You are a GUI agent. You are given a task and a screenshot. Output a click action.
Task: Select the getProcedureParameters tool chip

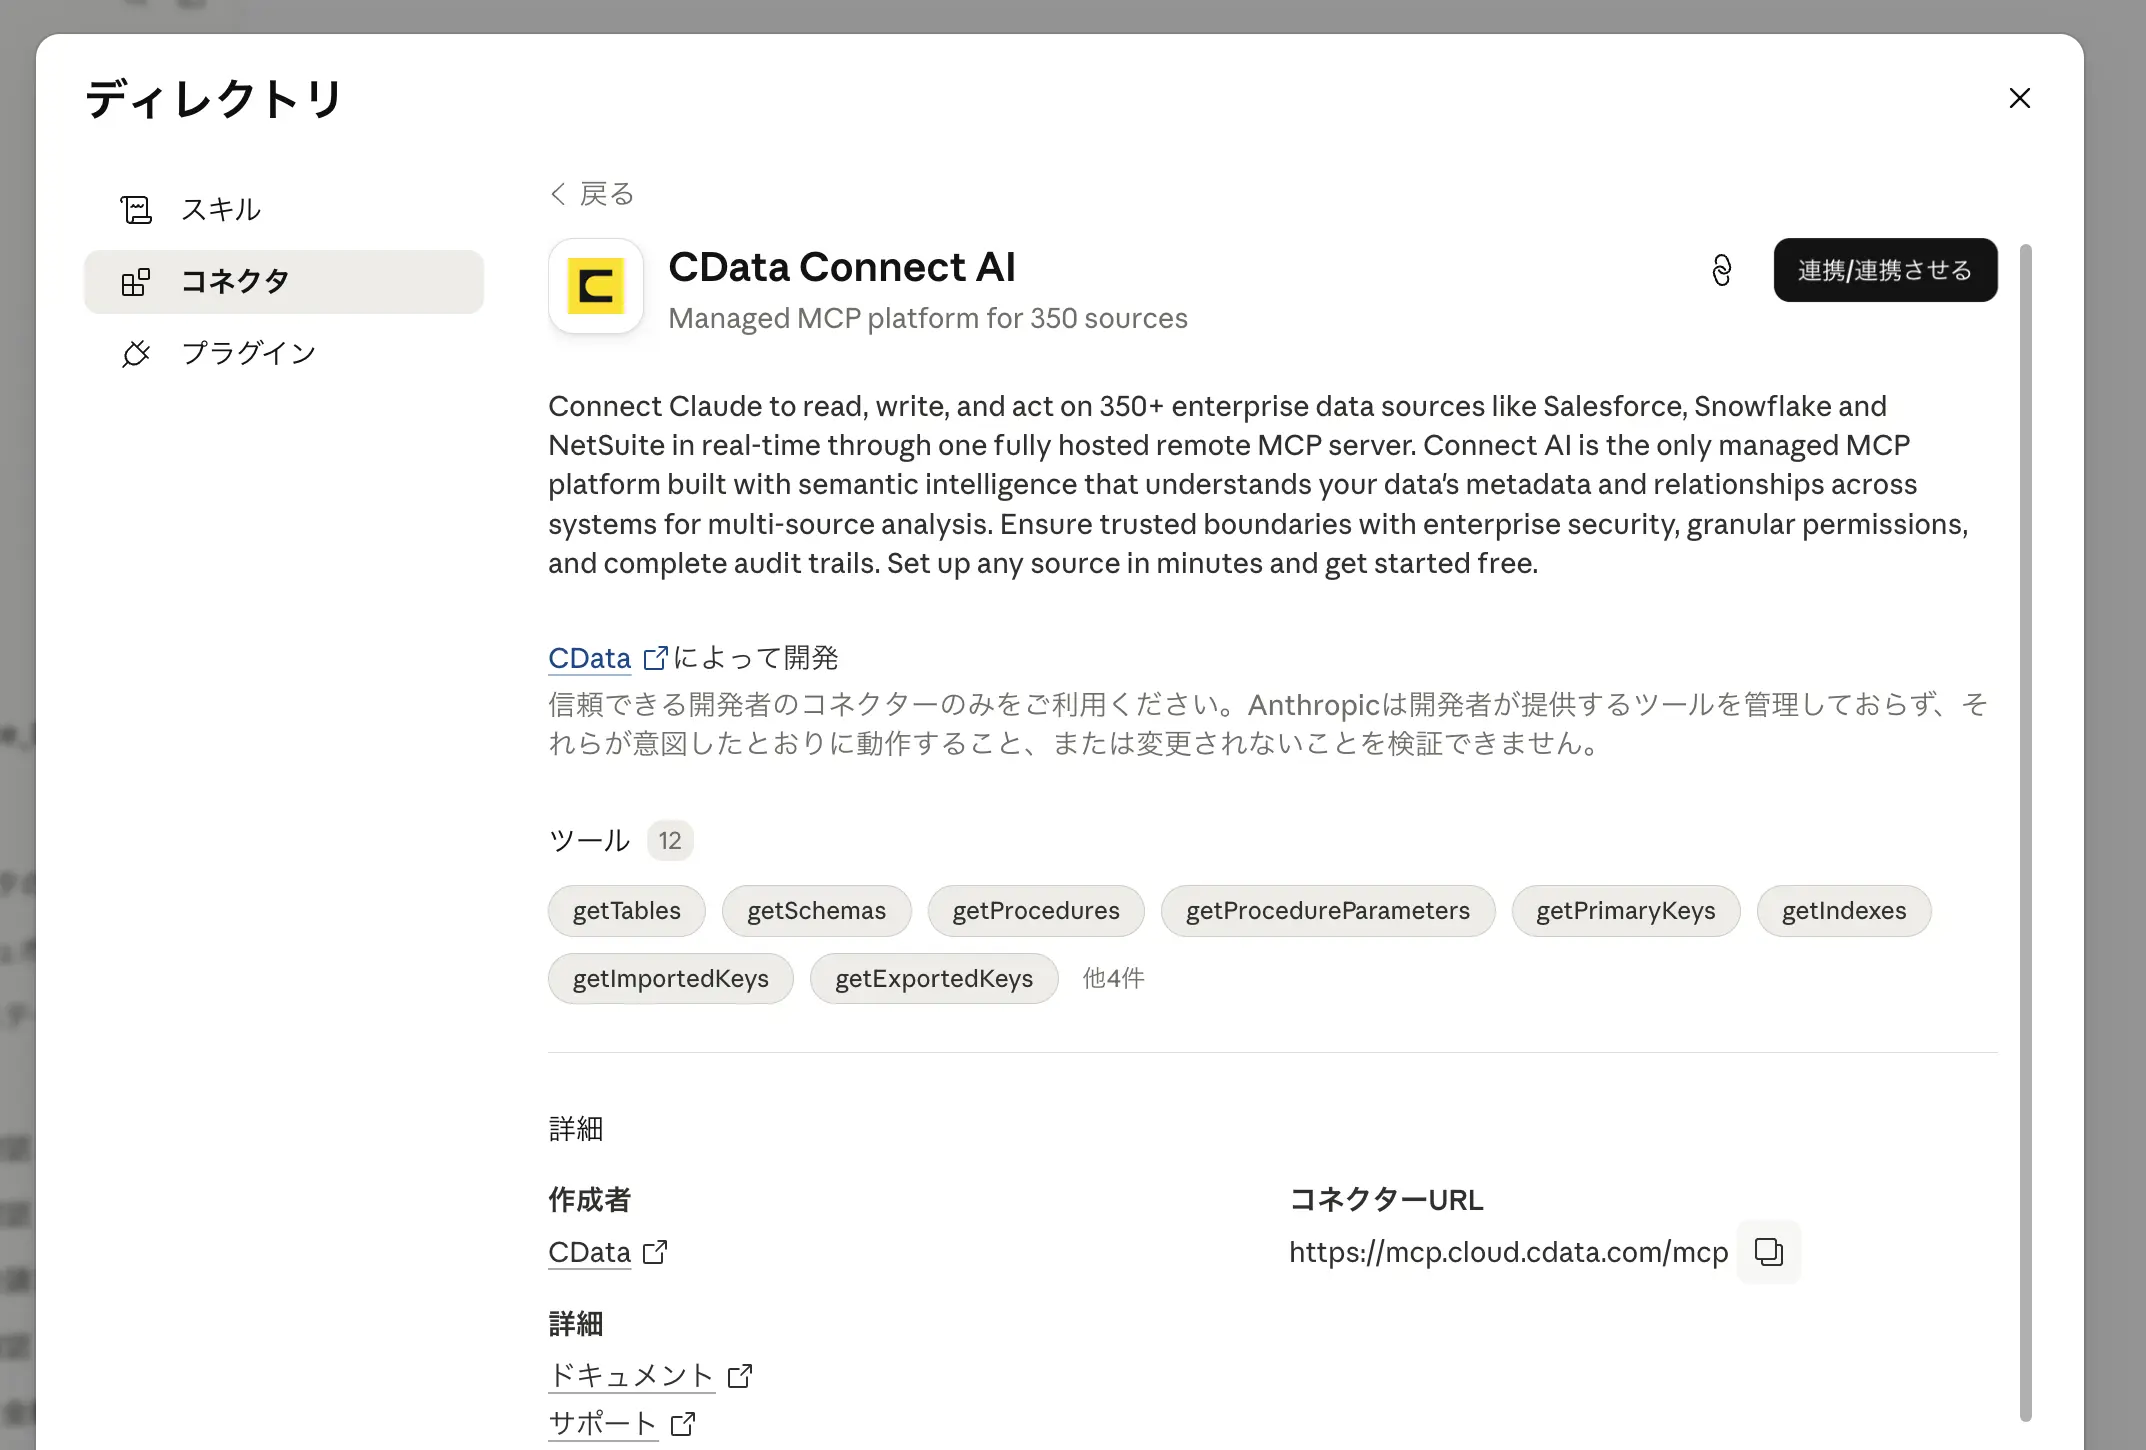click(x=1328, y=911)
